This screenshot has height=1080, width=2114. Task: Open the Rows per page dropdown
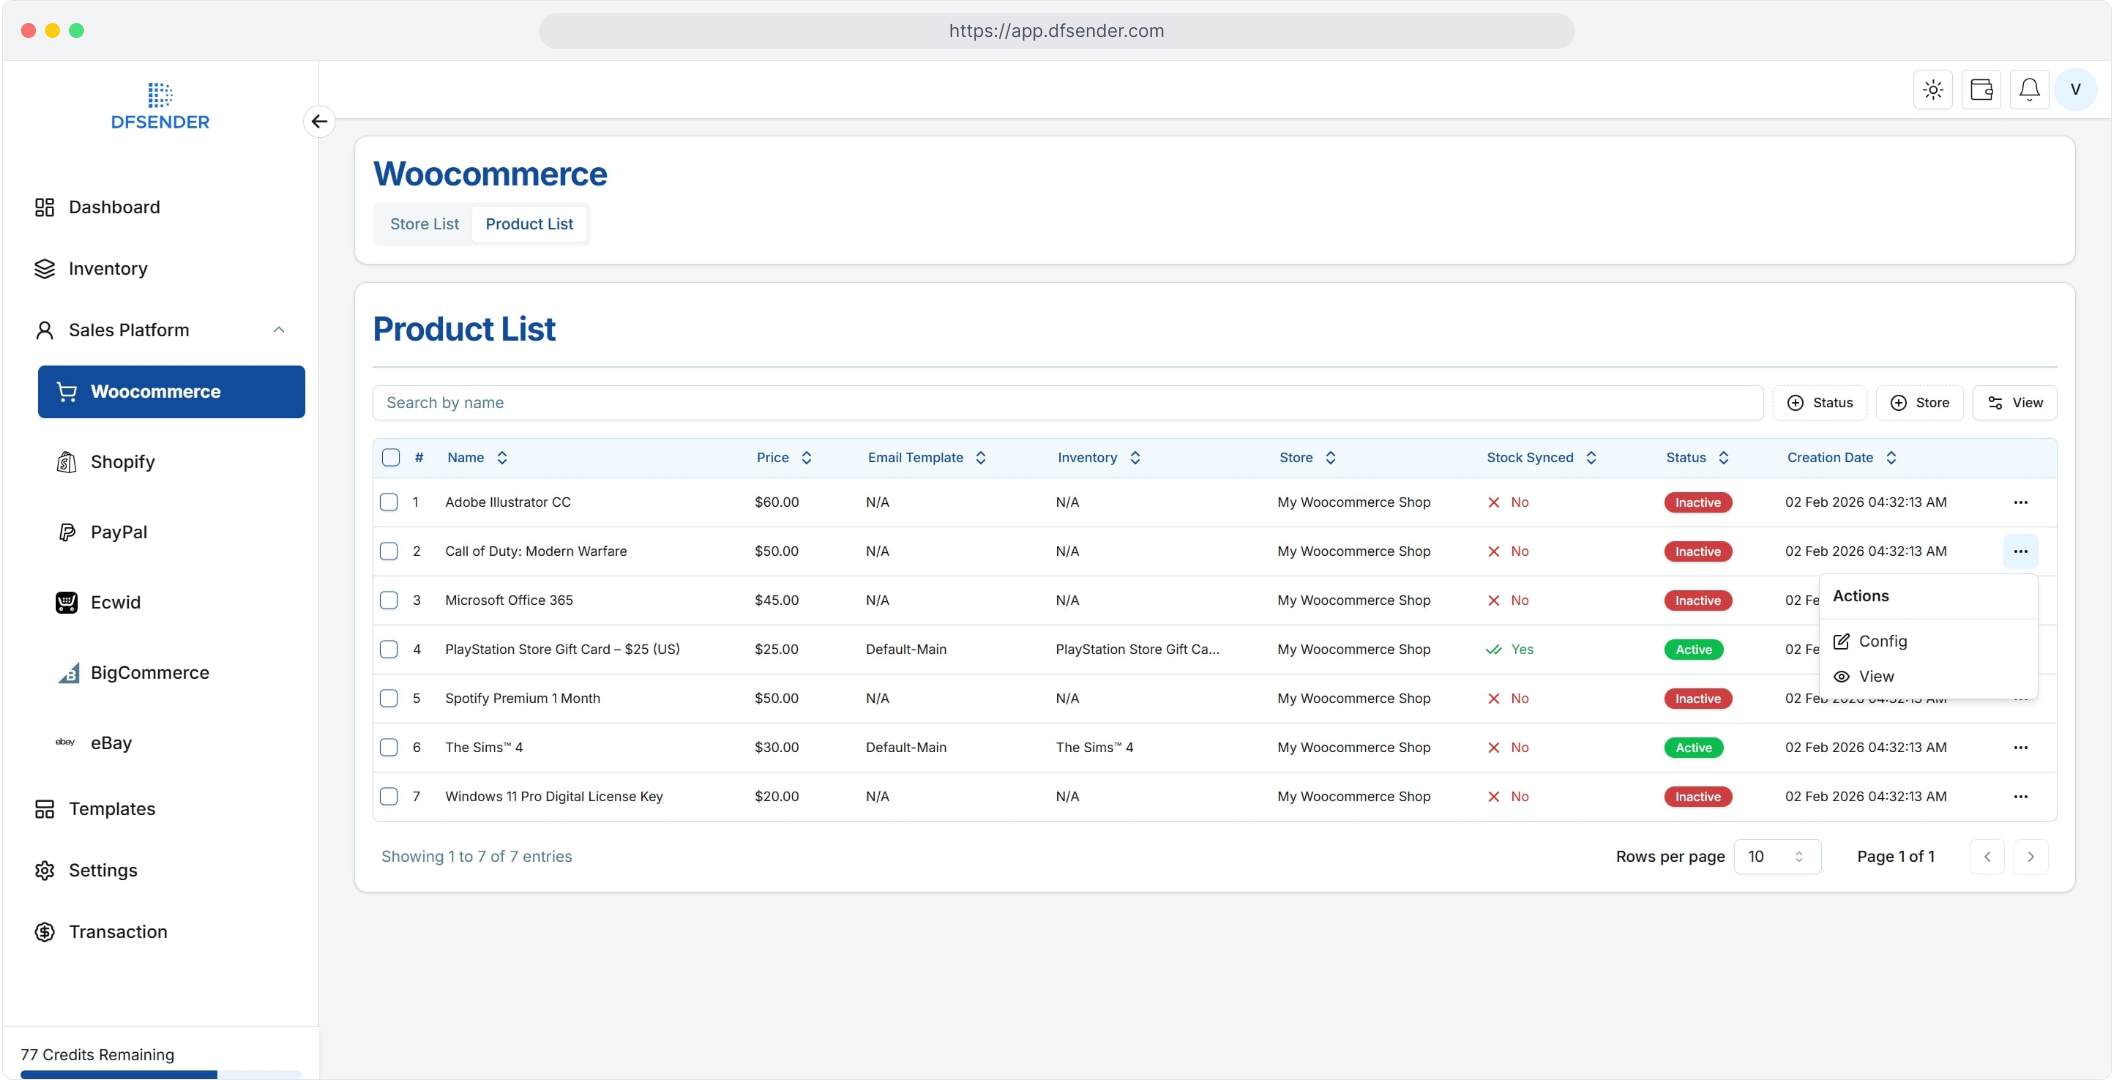click(x=1776, y=857)
